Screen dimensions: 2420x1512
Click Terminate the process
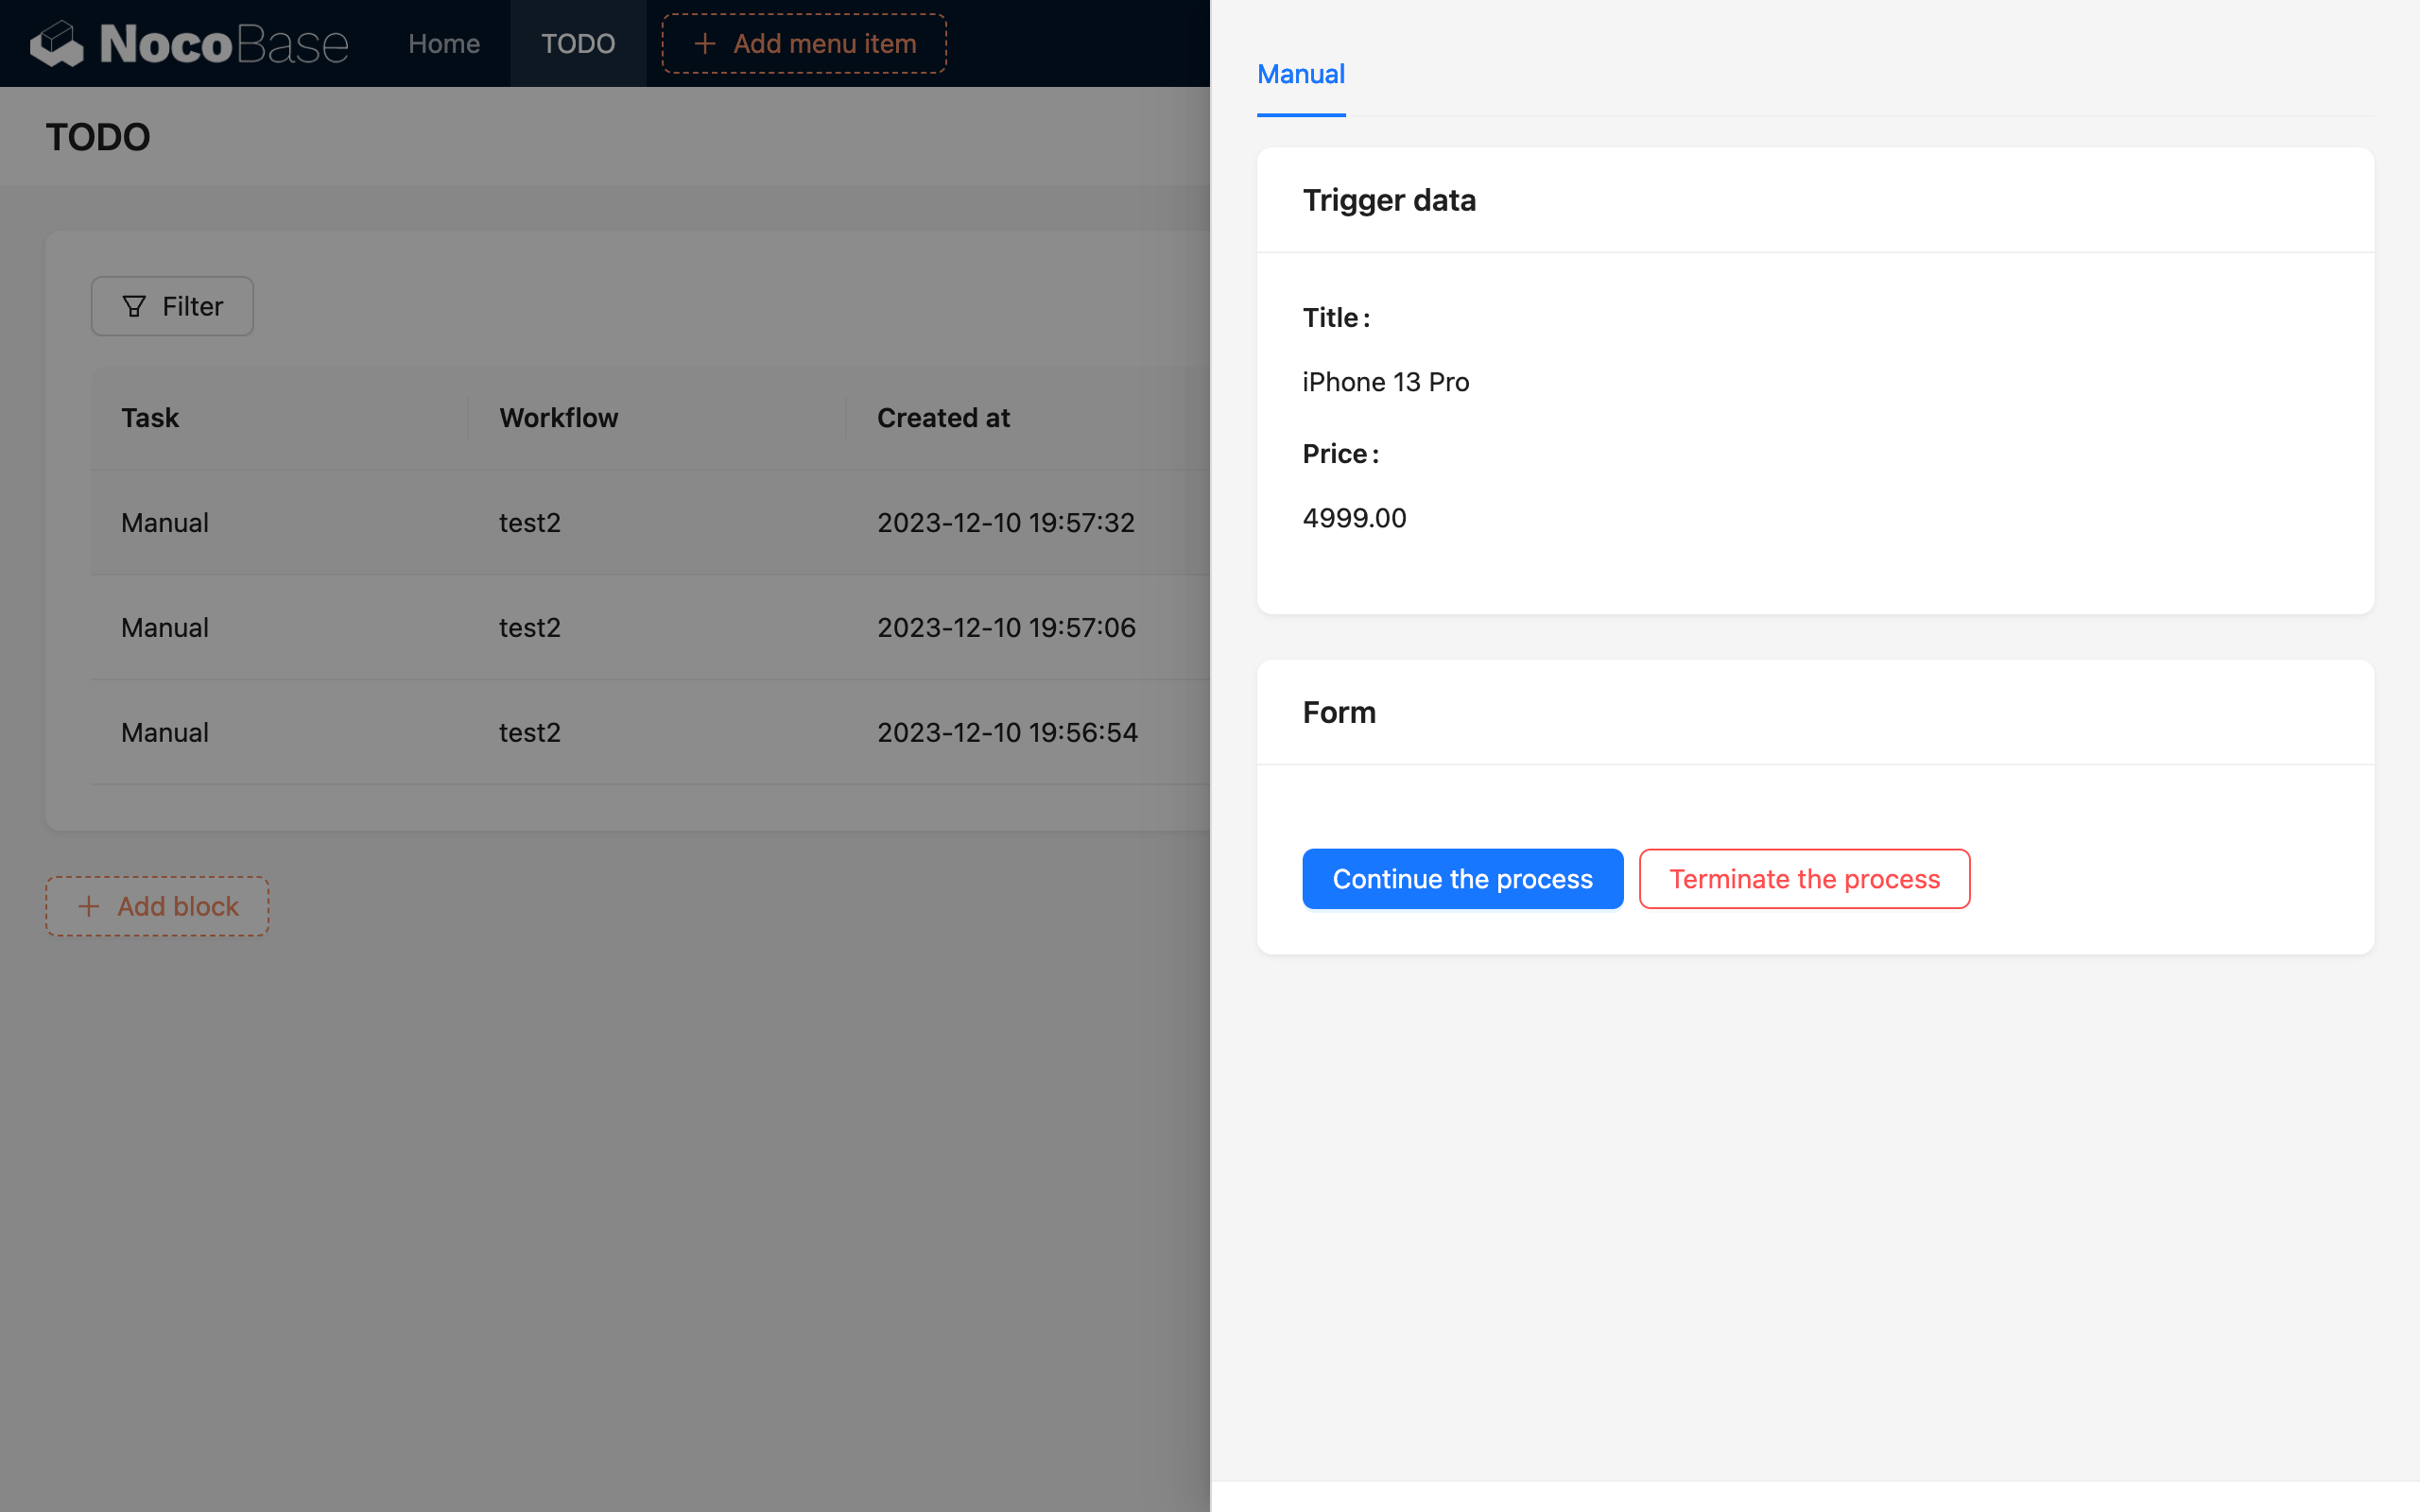pos(1804,879)
